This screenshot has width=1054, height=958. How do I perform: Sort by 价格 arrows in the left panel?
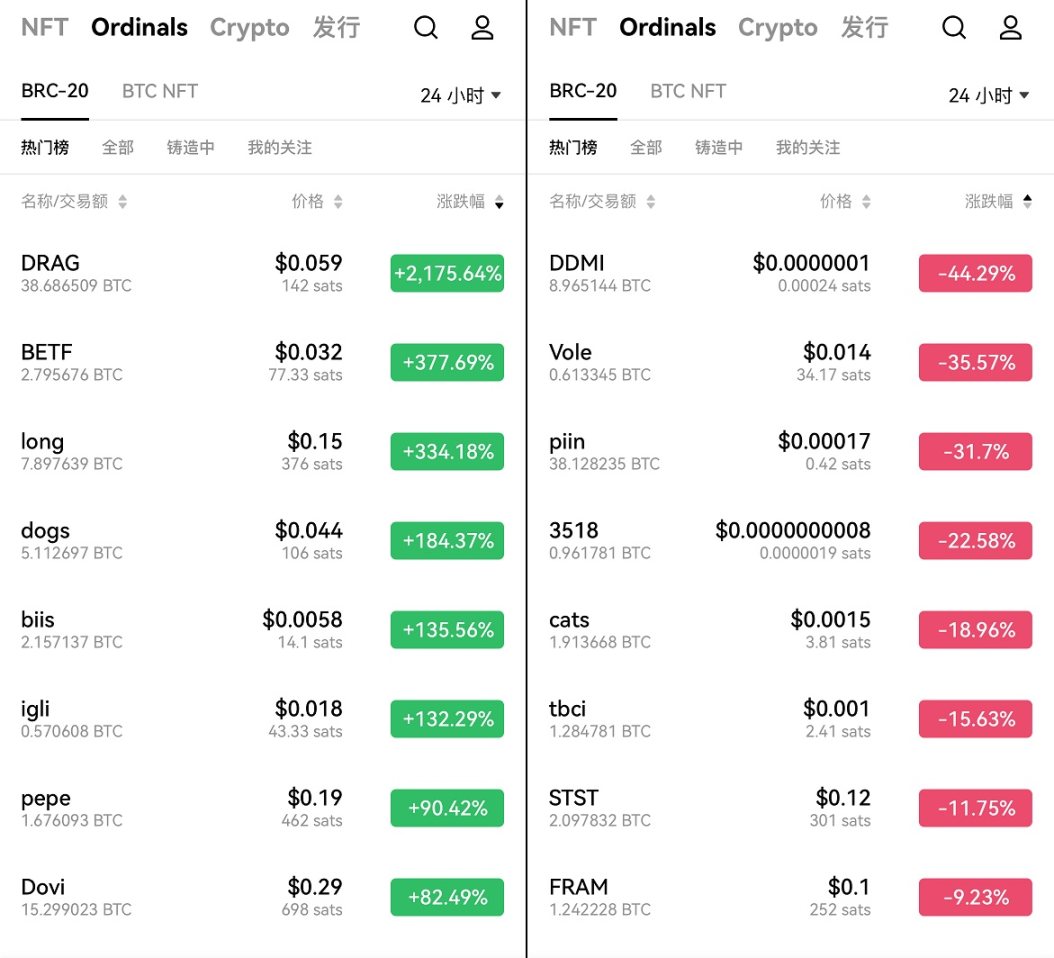tap(338, 202)
